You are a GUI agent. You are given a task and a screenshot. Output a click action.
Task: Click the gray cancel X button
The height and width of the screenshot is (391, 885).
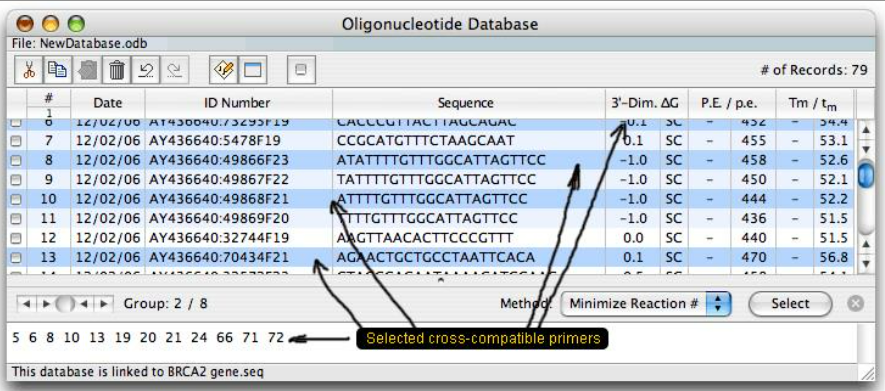pos(856,304)
